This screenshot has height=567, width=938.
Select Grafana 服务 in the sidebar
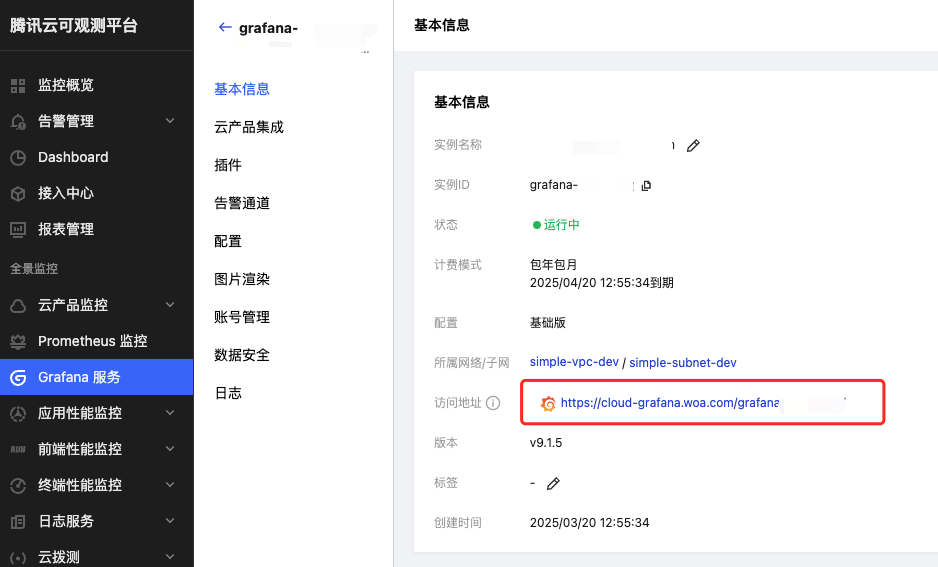(x=96, y=377)
